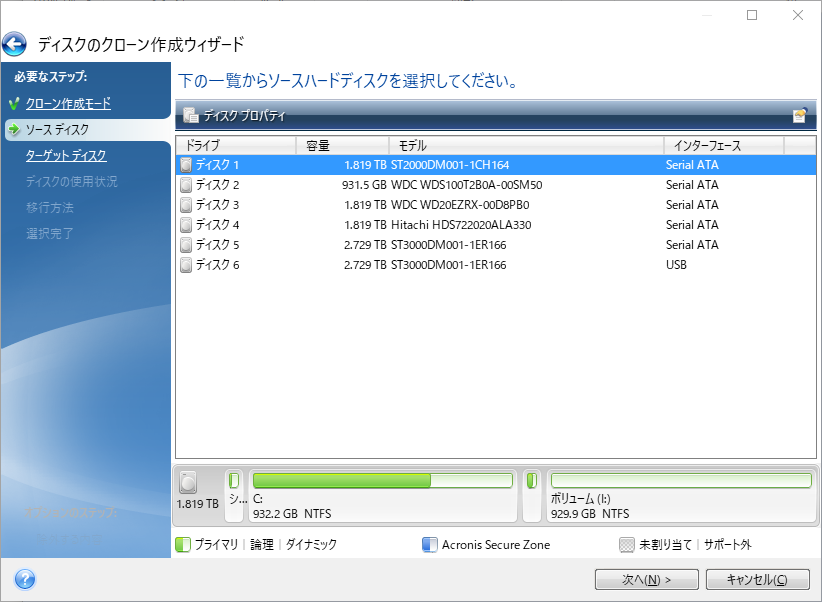Click the blue back arrow icon
822x602 pixels.
15,44
